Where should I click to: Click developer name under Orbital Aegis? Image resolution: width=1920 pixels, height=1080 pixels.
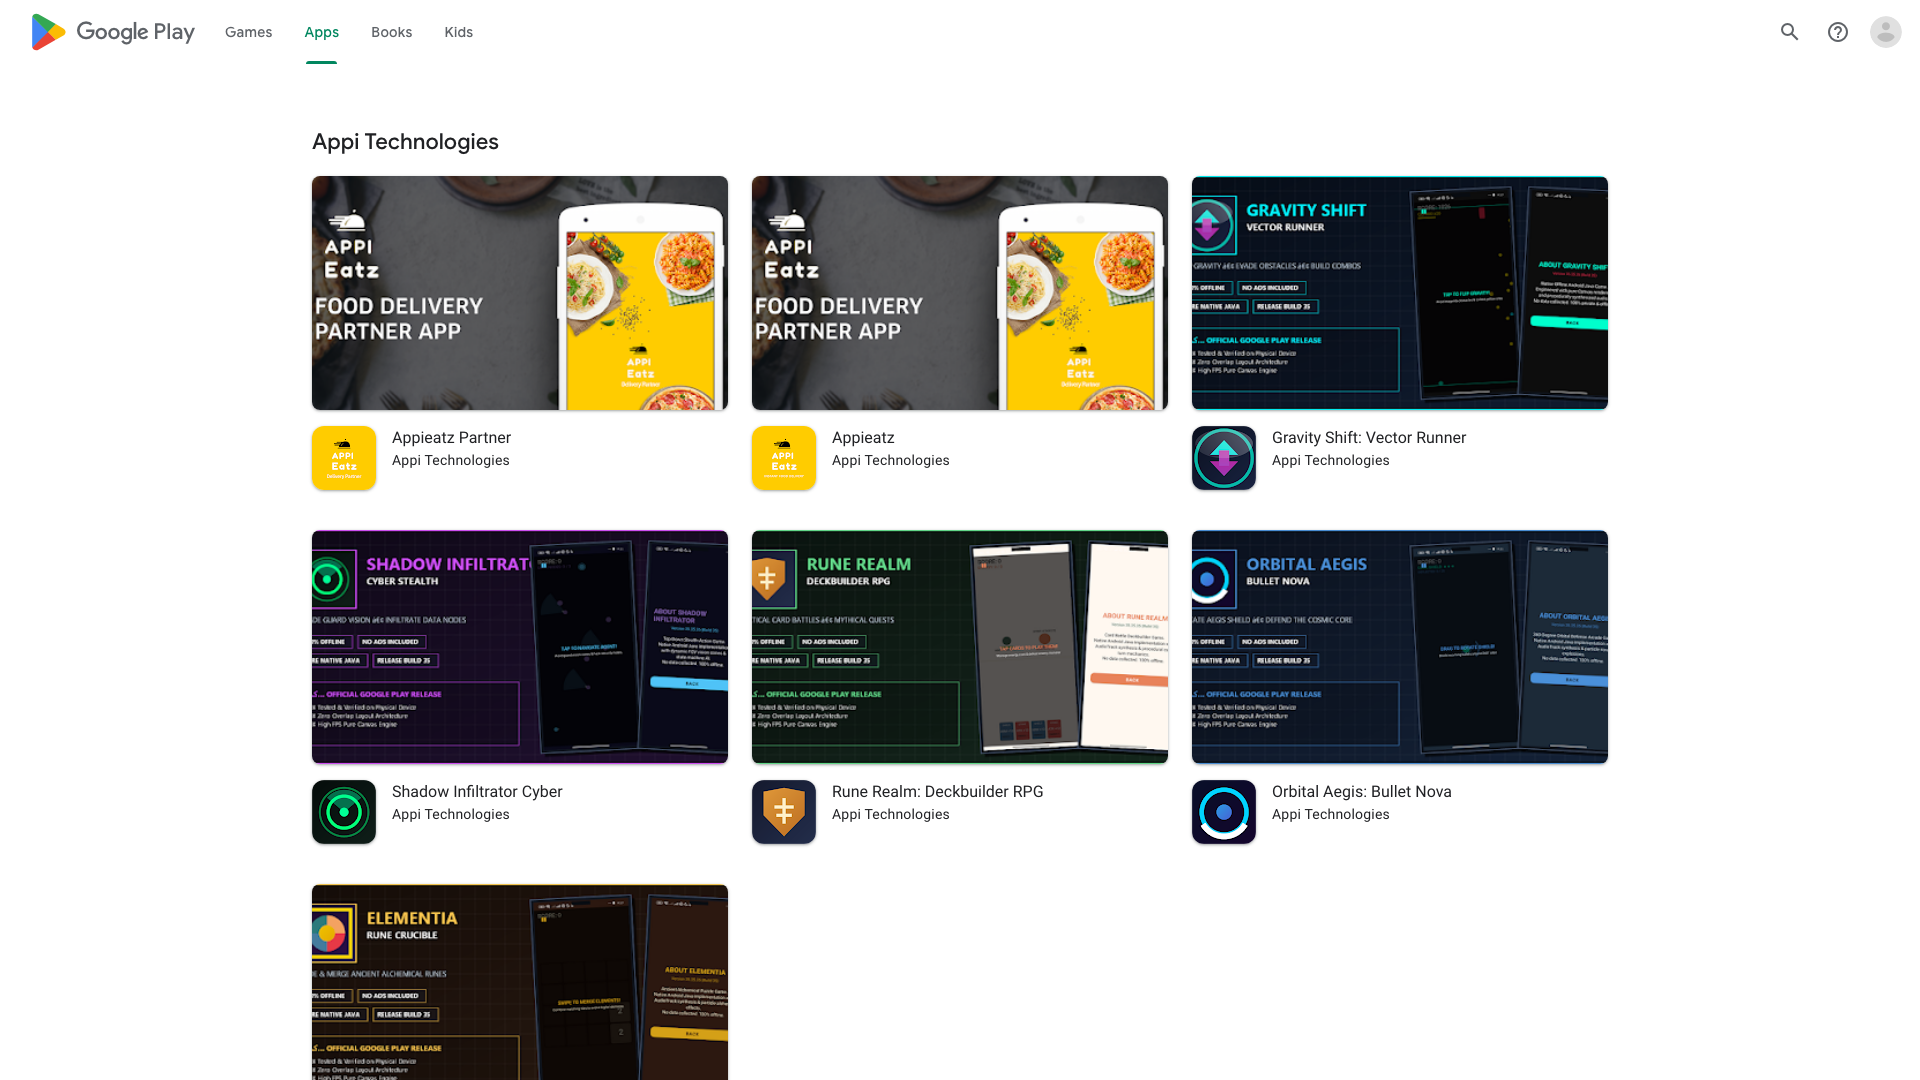[1330, 815]
